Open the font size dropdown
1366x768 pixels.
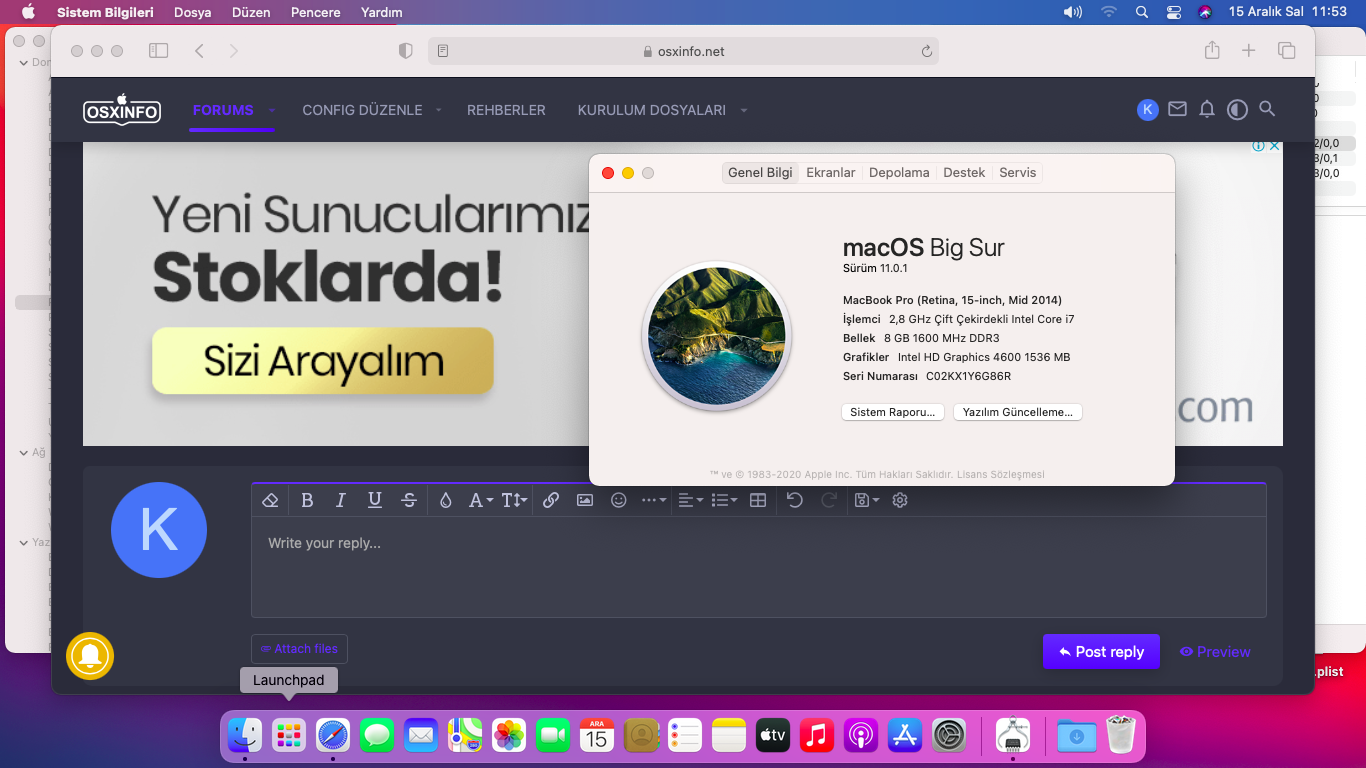(x=514, y=500)
